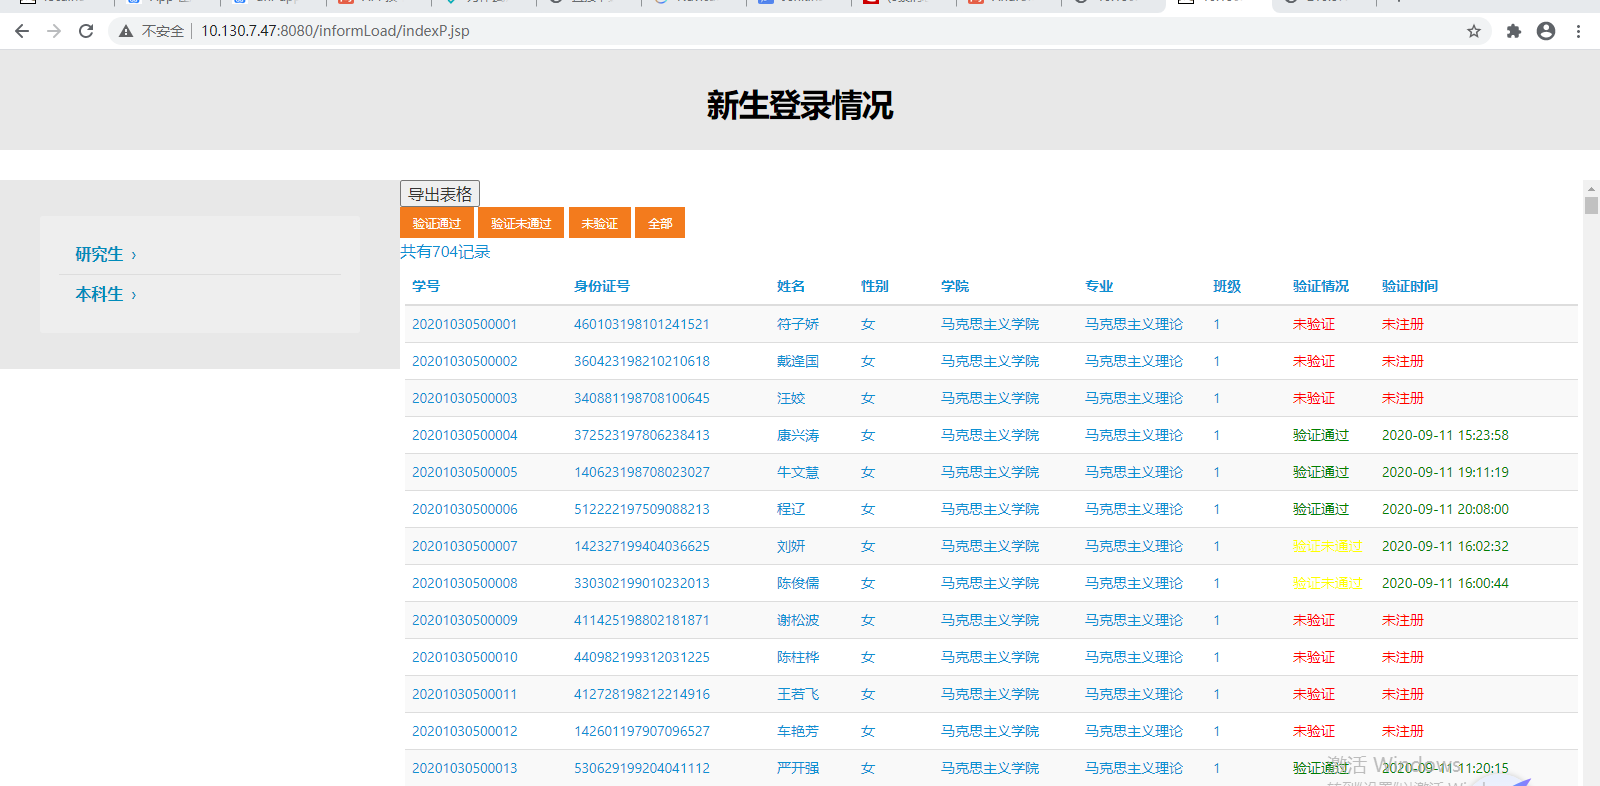Click the 班级 column header
1600x786 pixels.
point(1227,286)
